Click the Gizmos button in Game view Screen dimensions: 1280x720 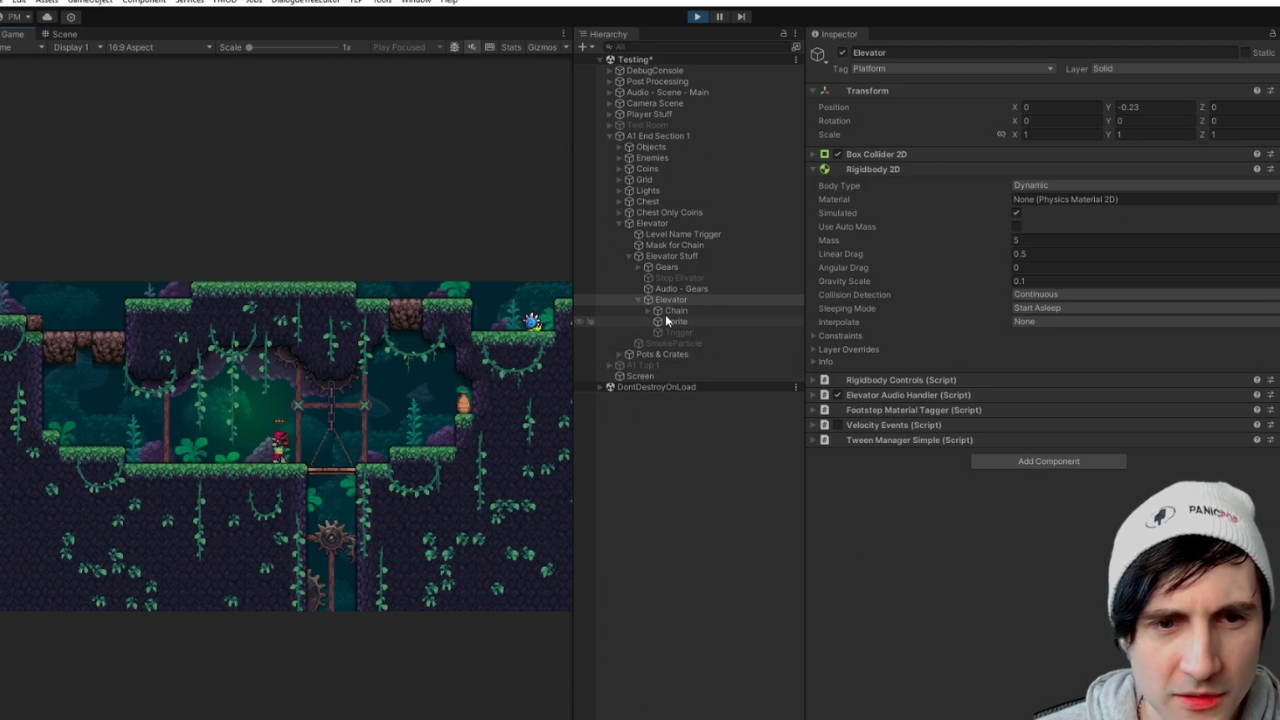click(x=542, y=47)
